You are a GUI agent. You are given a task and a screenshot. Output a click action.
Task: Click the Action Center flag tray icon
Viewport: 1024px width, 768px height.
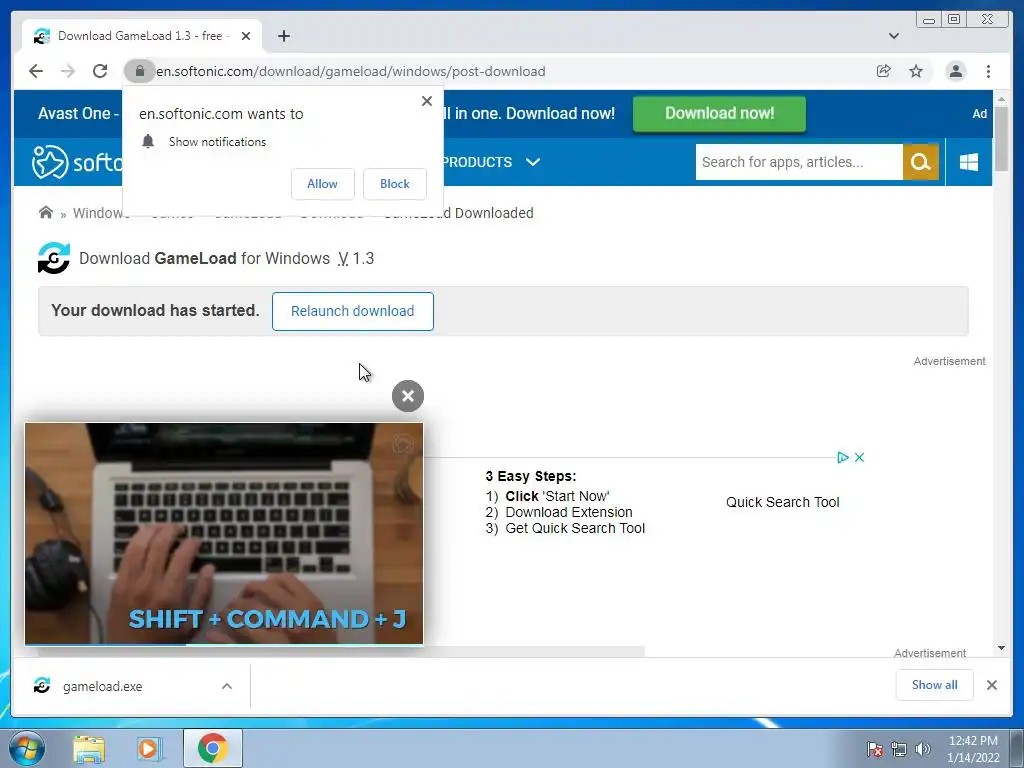[x=875, y=748]
